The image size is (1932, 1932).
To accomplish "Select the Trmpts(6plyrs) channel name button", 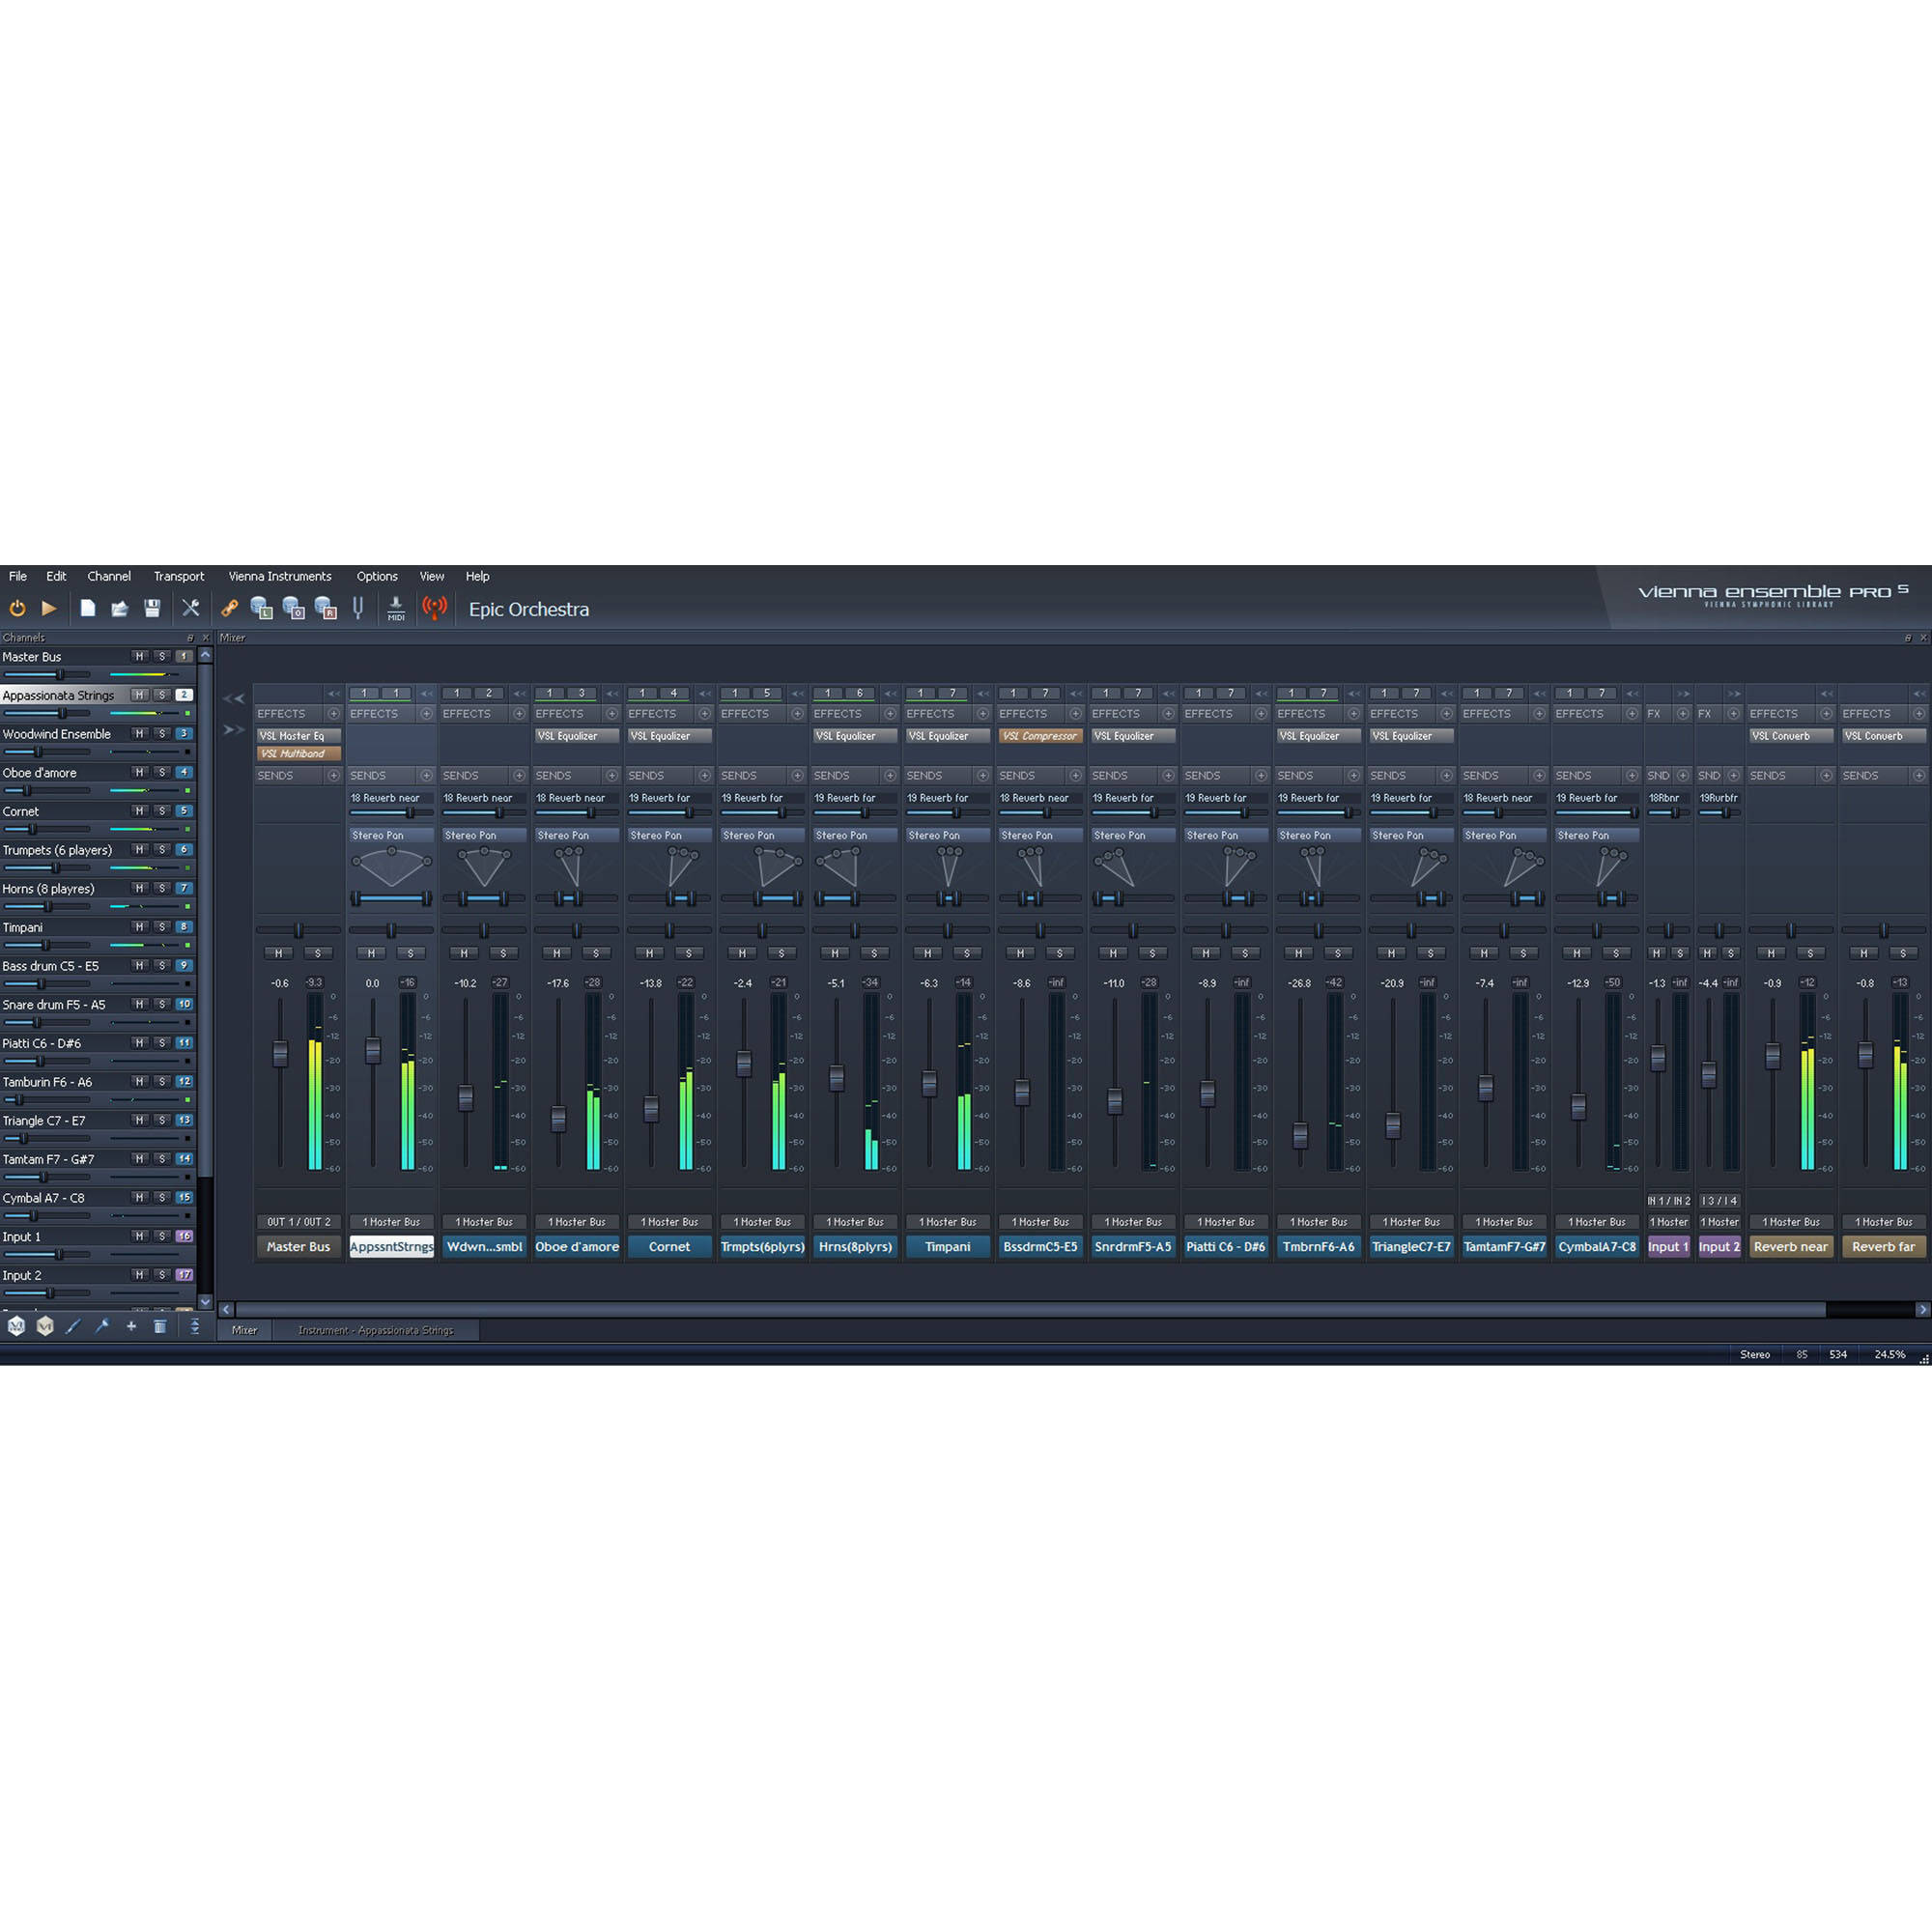I will coord(762,1247).
